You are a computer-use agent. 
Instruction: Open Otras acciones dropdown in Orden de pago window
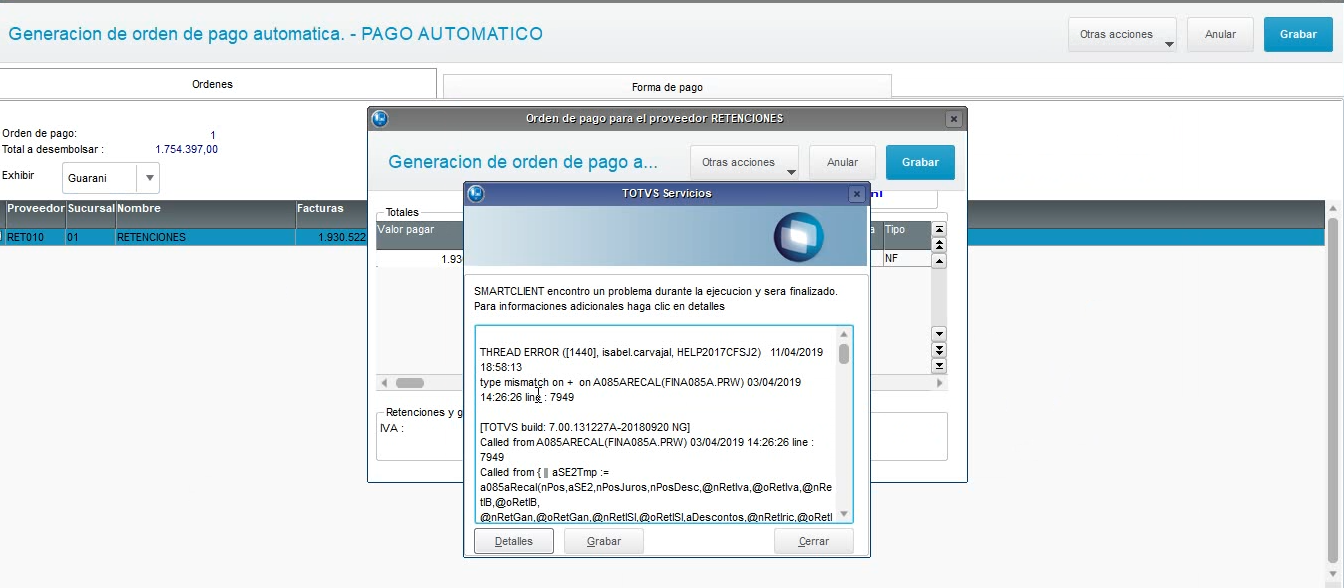tap(745, 162)
